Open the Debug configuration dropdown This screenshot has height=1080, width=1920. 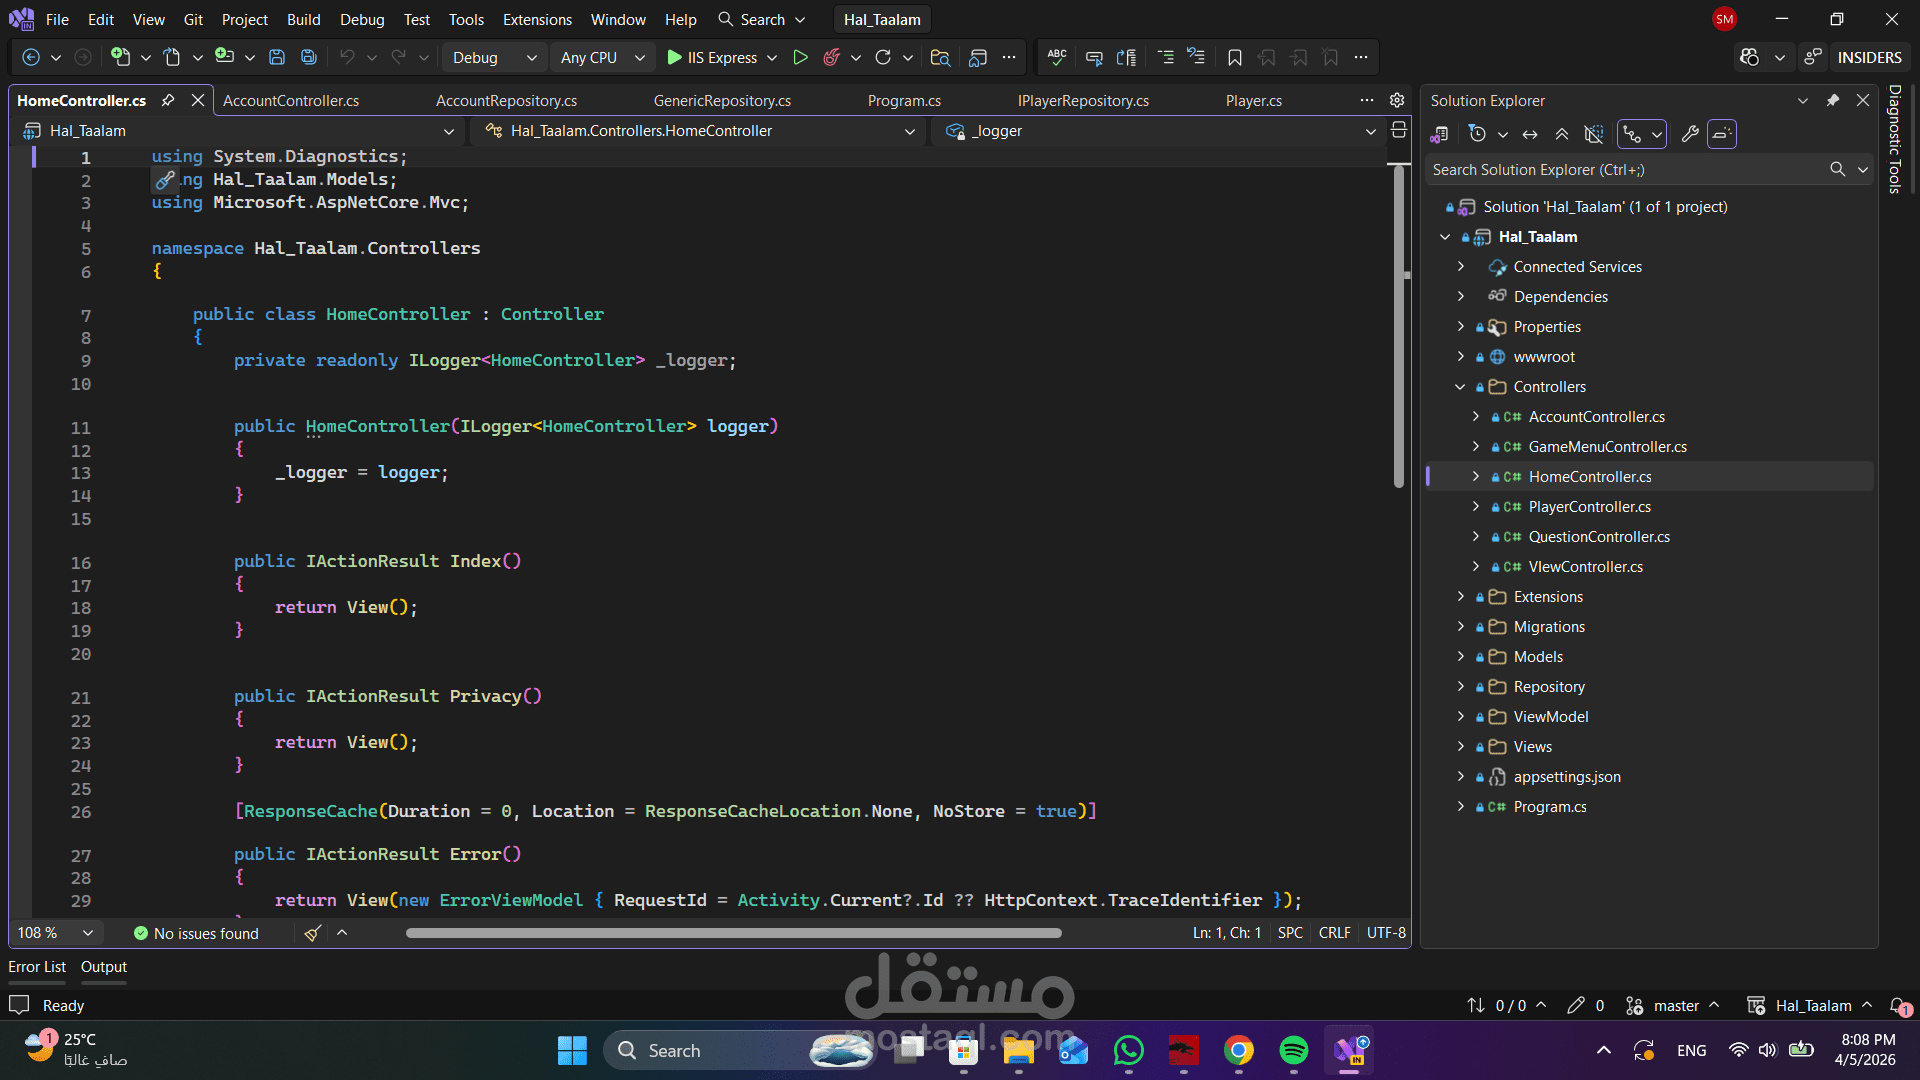tap(494, 58)
